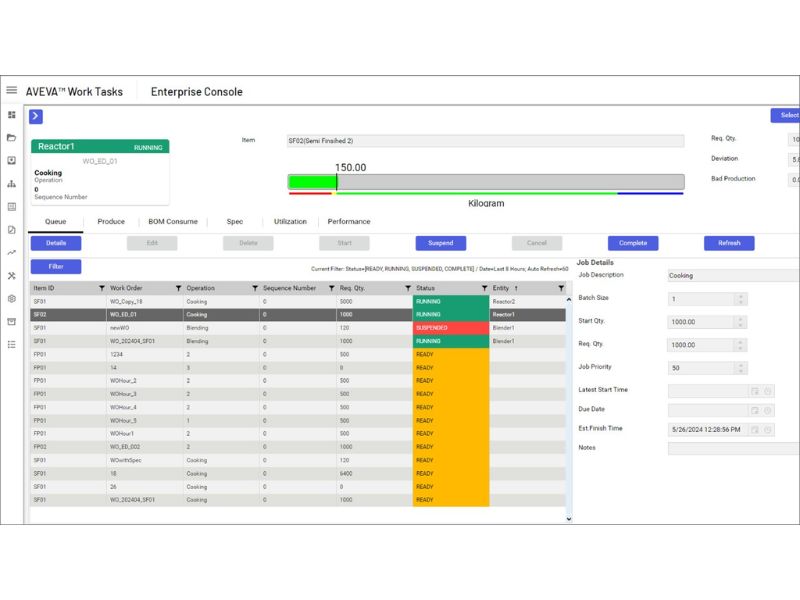This screenshot has height=600, width=800.
Task: Open the Status column filter
Action: 484,288
